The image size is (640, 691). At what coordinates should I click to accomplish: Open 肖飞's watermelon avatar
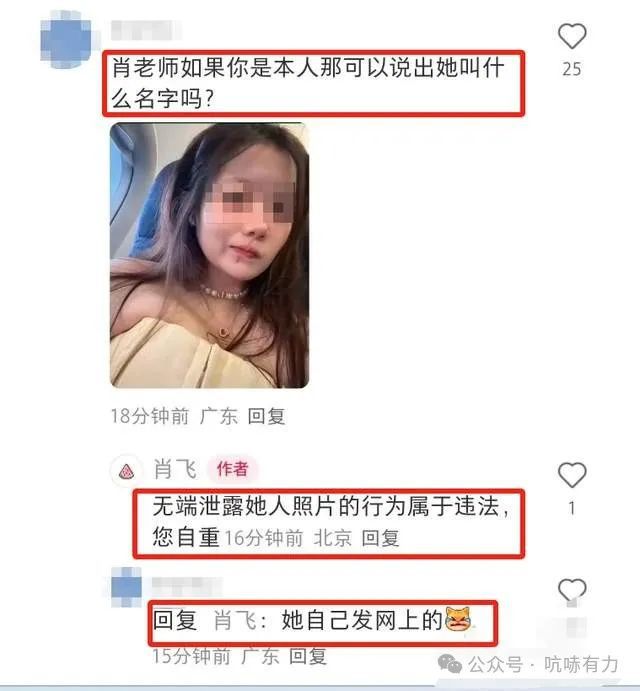pos(127,471)
